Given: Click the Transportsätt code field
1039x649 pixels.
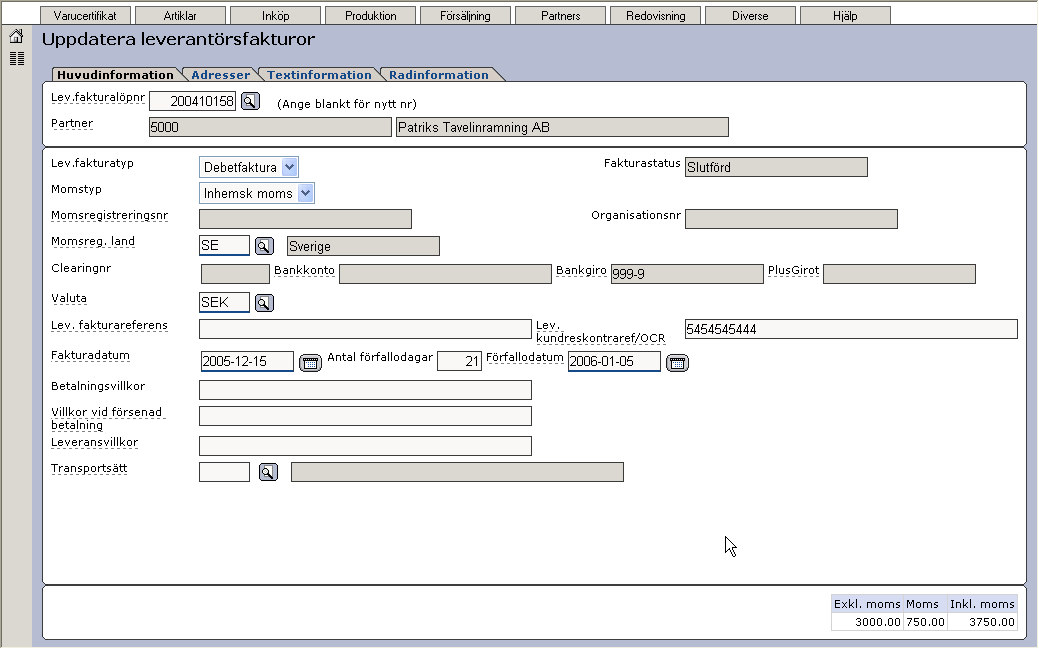Looking at the screenshot, I should [225, 472].
